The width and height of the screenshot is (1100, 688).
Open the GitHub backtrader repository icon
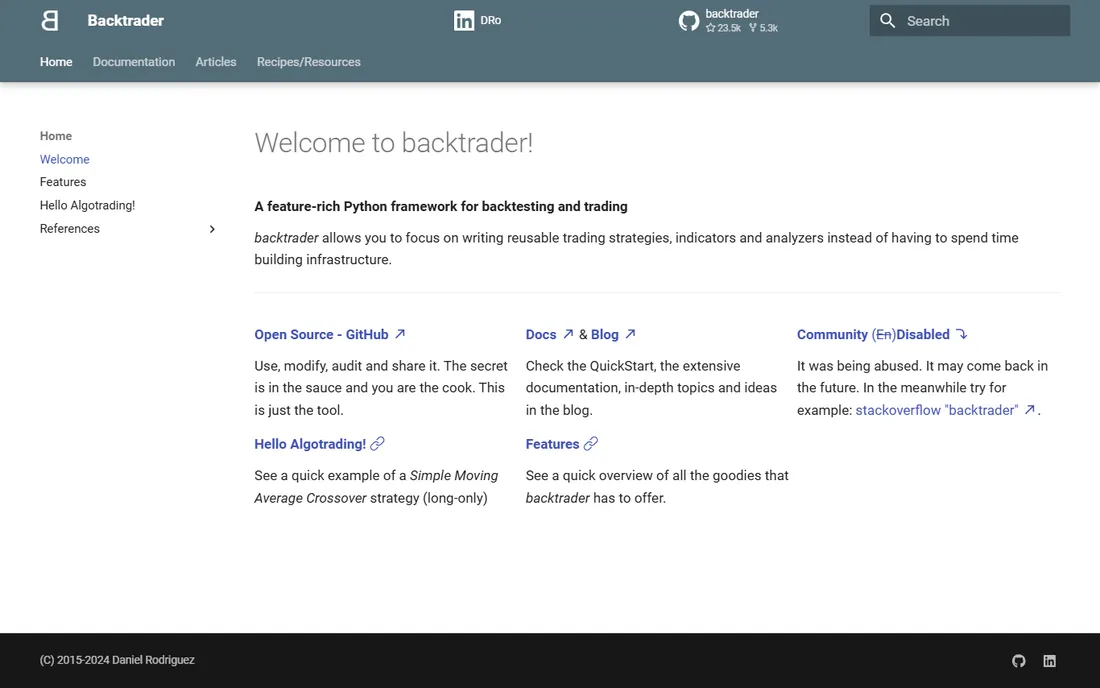[689, 20]
